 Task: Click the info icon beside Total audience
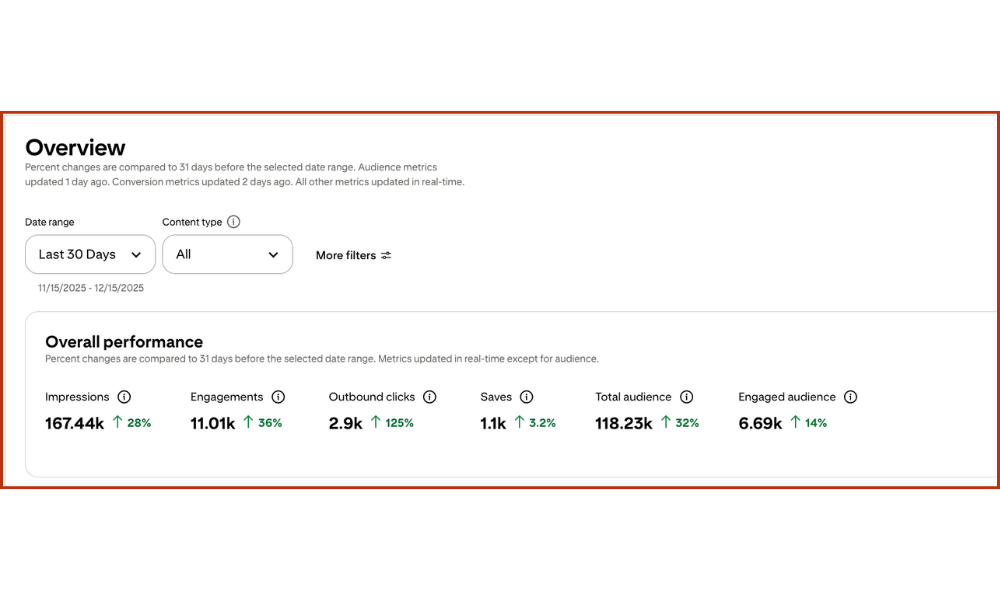(686, 397)
